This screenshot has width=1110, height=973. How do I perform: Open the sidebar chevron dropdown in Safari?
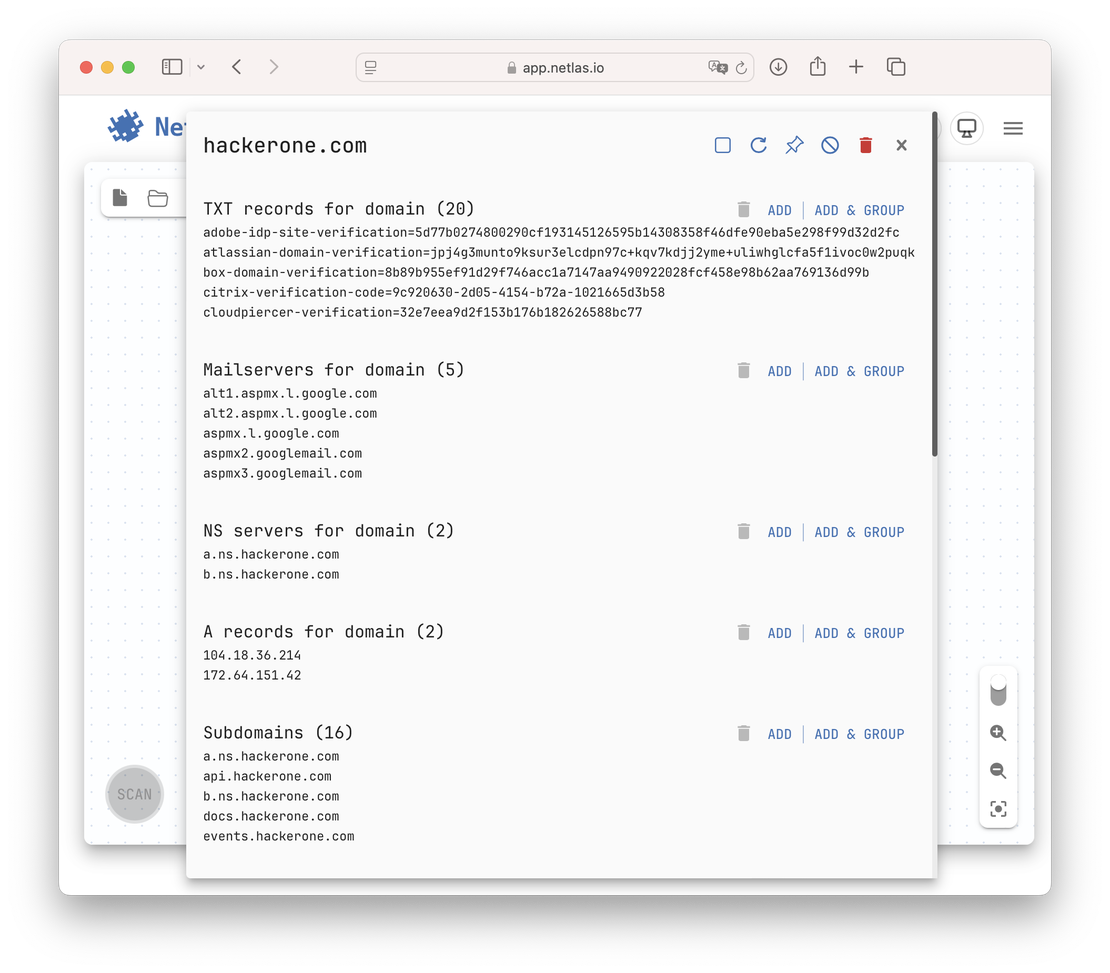click(200, 66)
